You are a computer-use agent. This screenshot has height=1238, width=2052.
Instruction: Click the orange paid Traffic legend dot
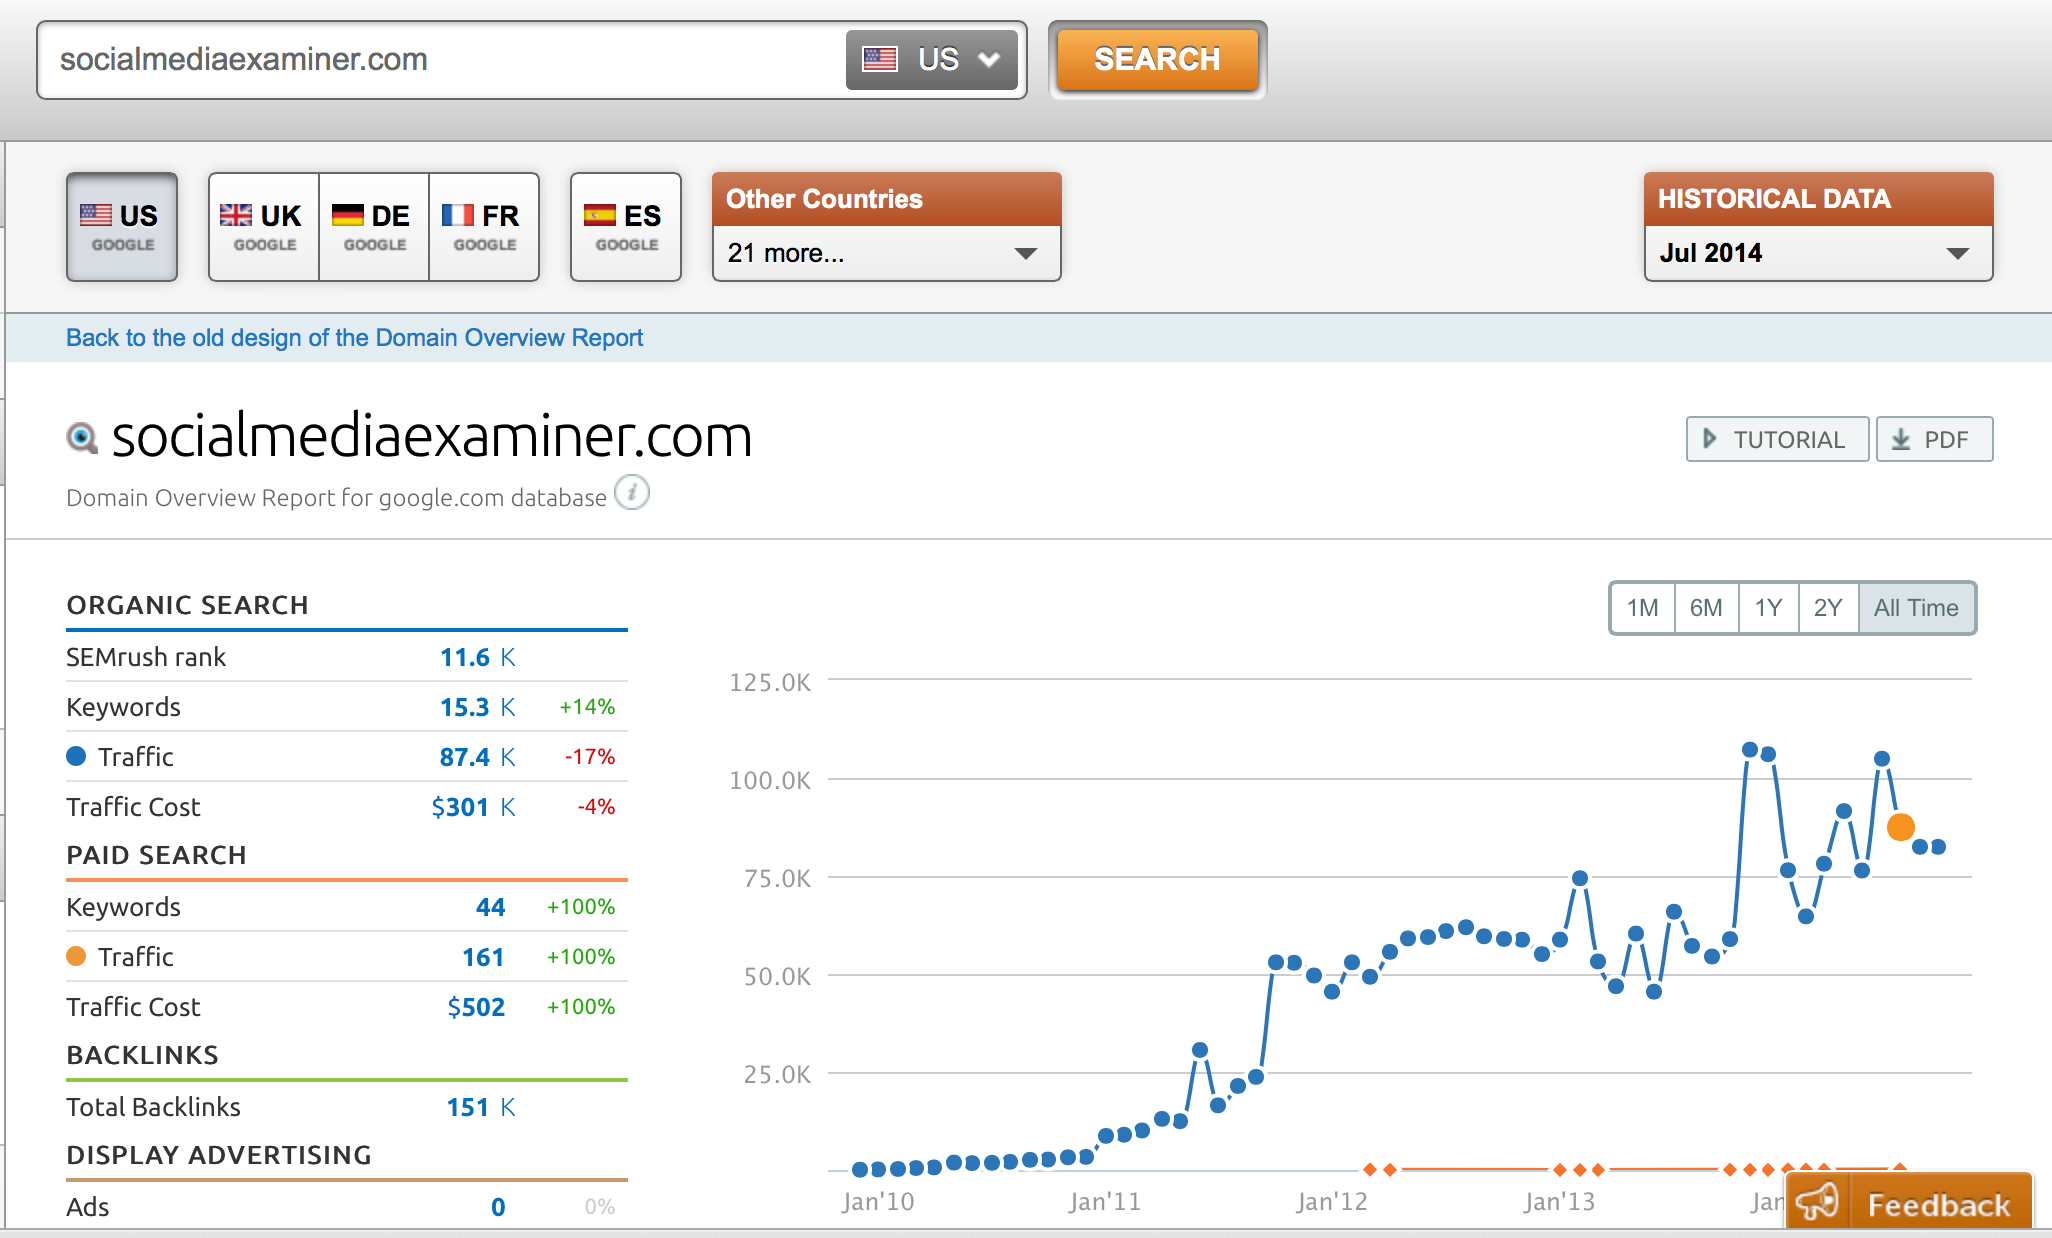coord(76,956)
